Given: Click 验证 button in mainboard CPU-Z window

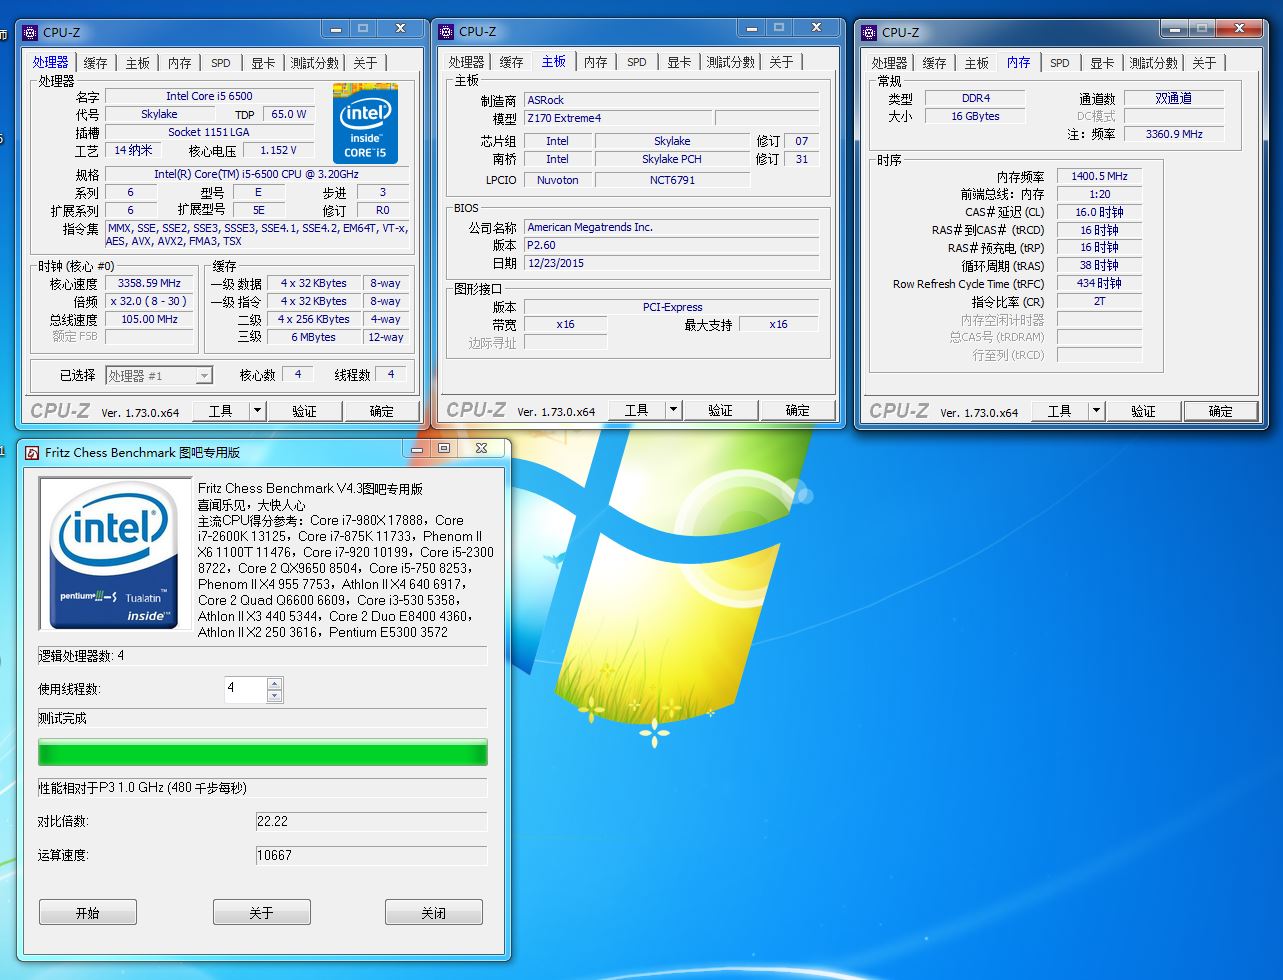Looking at the screenshot, I should pyautogui.click(x=720, y=410).
